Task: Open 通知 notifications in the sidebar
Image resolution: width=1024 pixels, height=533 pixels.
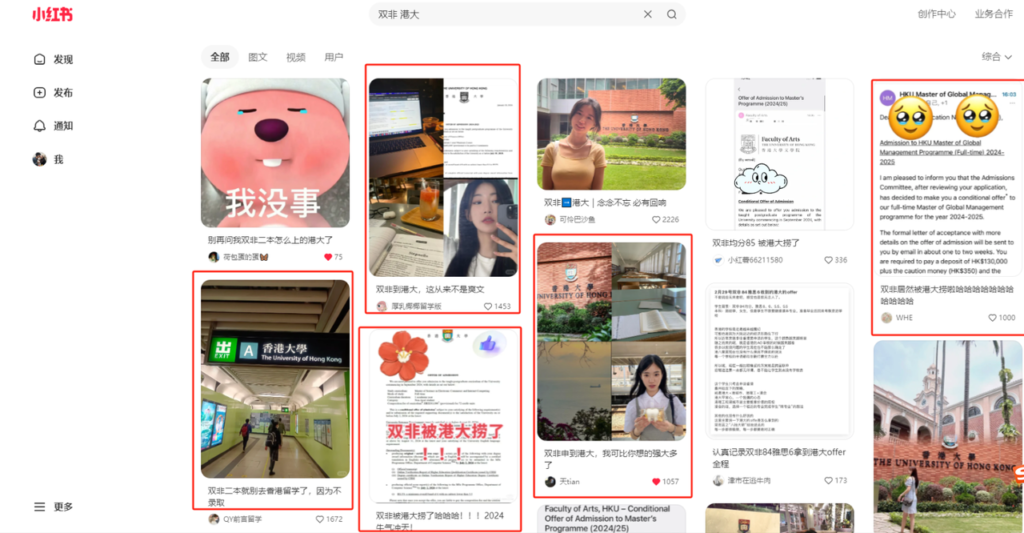Action: [x=54, y=126]
